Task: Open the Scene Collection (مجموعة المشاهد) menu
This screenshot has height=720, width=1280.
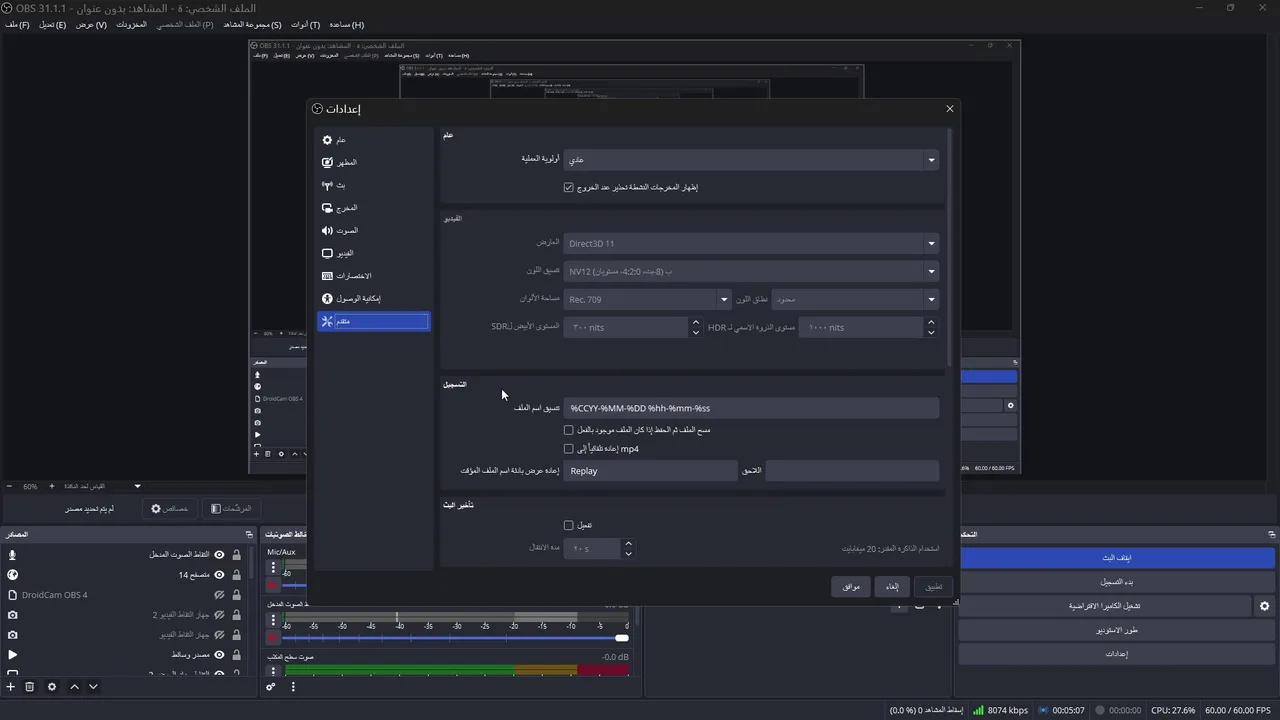Action: [x=252, y=25]
